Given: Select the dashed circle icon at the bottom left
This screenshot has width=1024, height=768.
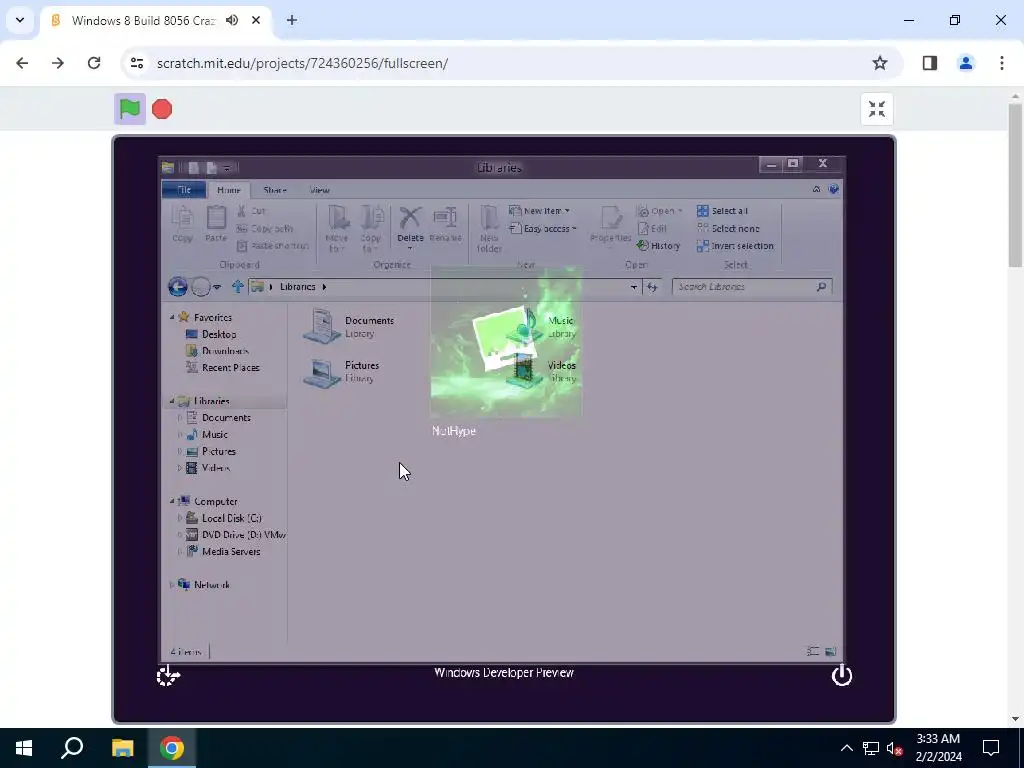Looking at the screenshot, I should click(168, 675).
